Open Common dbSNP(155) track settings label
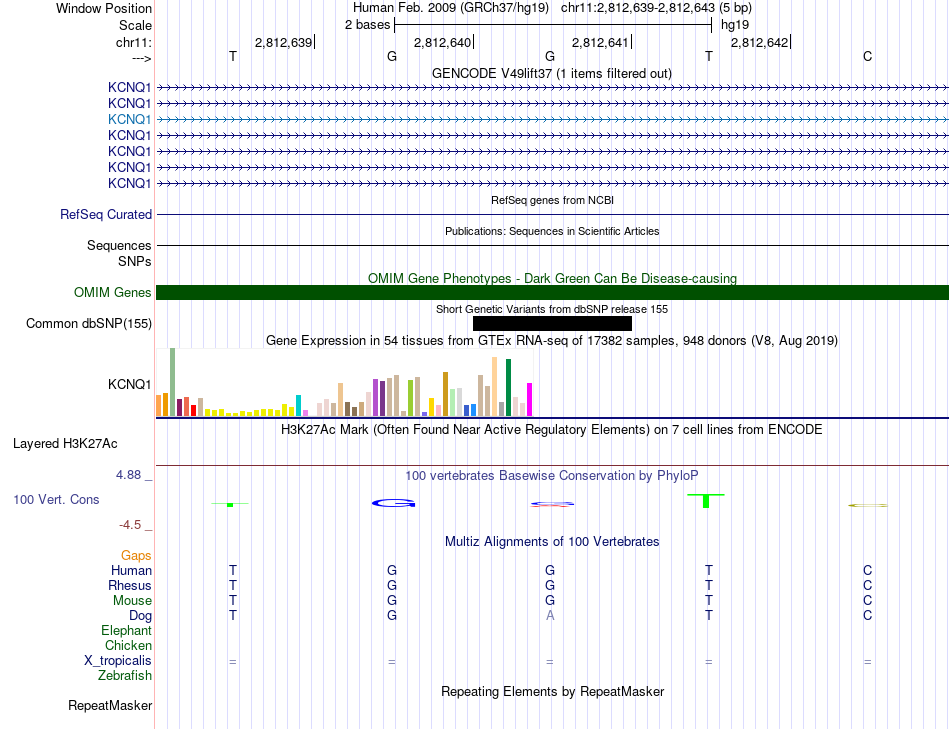 88,324
